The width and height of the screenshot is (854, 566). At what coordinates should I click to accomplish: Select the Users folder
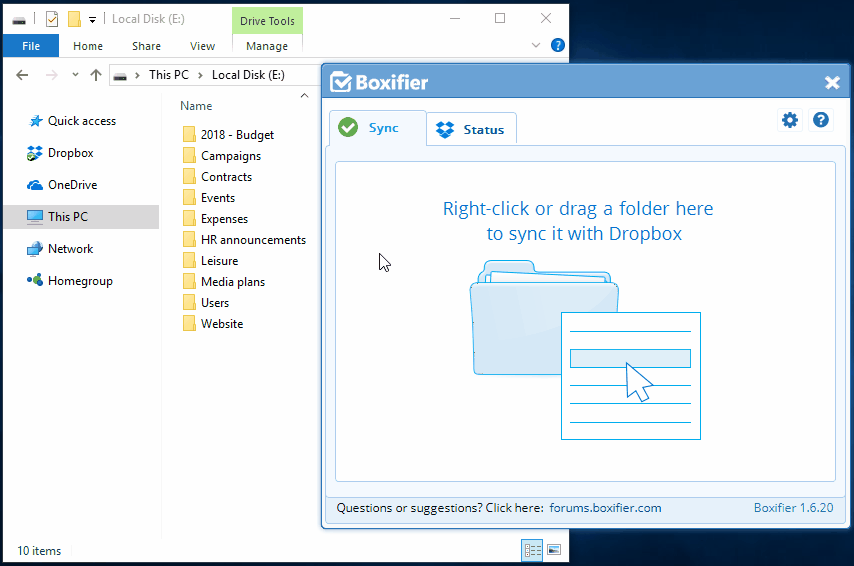(x=215, y=303)
